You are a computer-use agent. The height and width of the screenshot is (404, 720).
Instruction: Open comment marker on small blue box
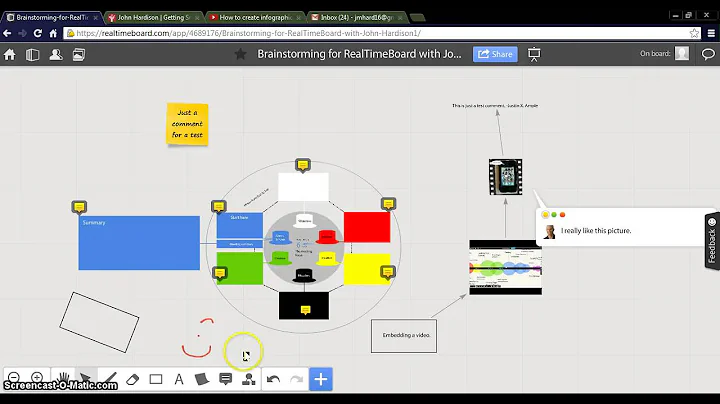(x=219, y=207)
